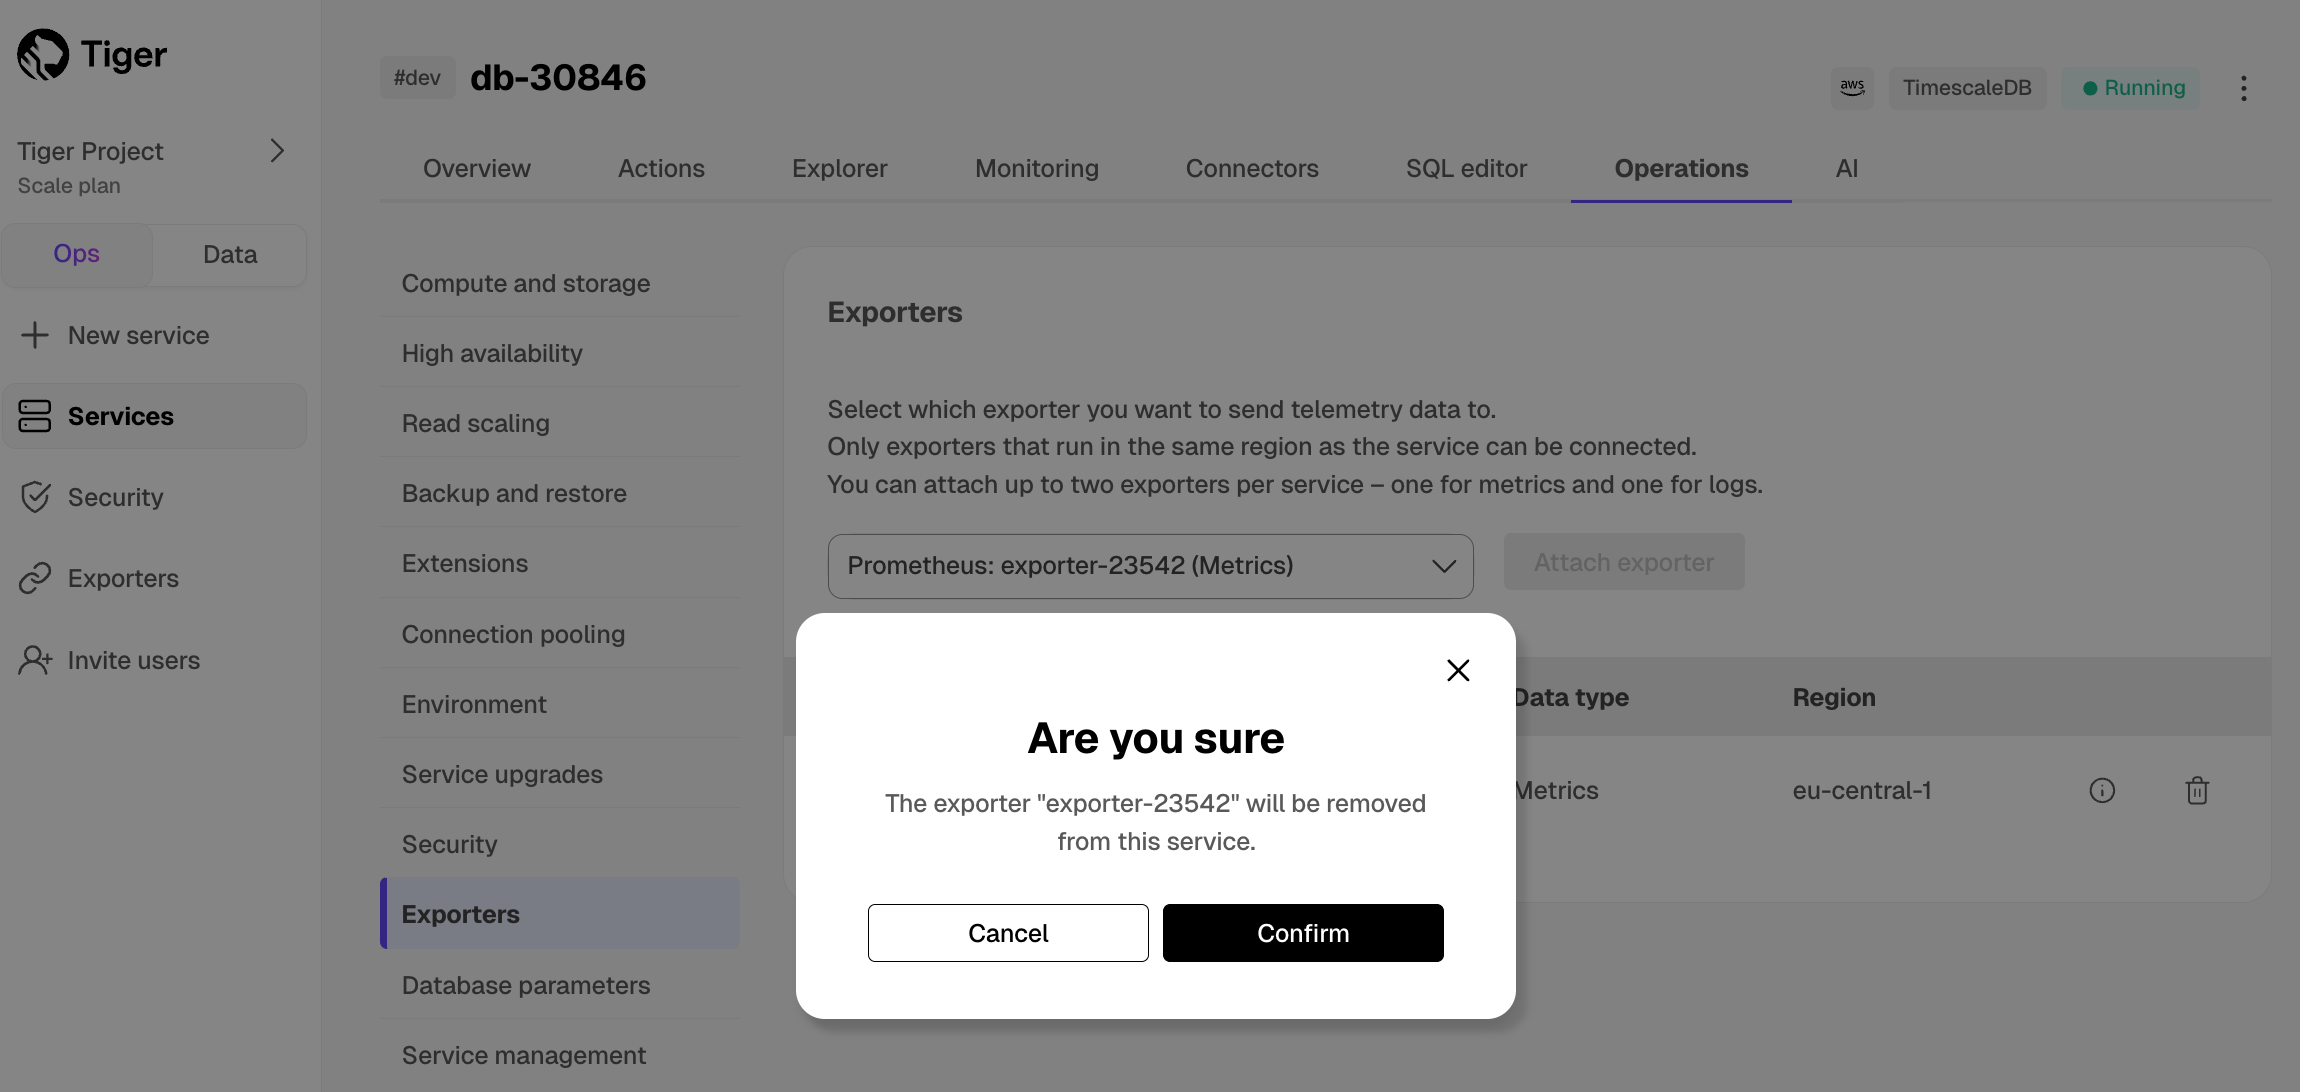Click the plus icon for New service
This screenshot has width=2300, height=1092.
click(x=35, y=335)
